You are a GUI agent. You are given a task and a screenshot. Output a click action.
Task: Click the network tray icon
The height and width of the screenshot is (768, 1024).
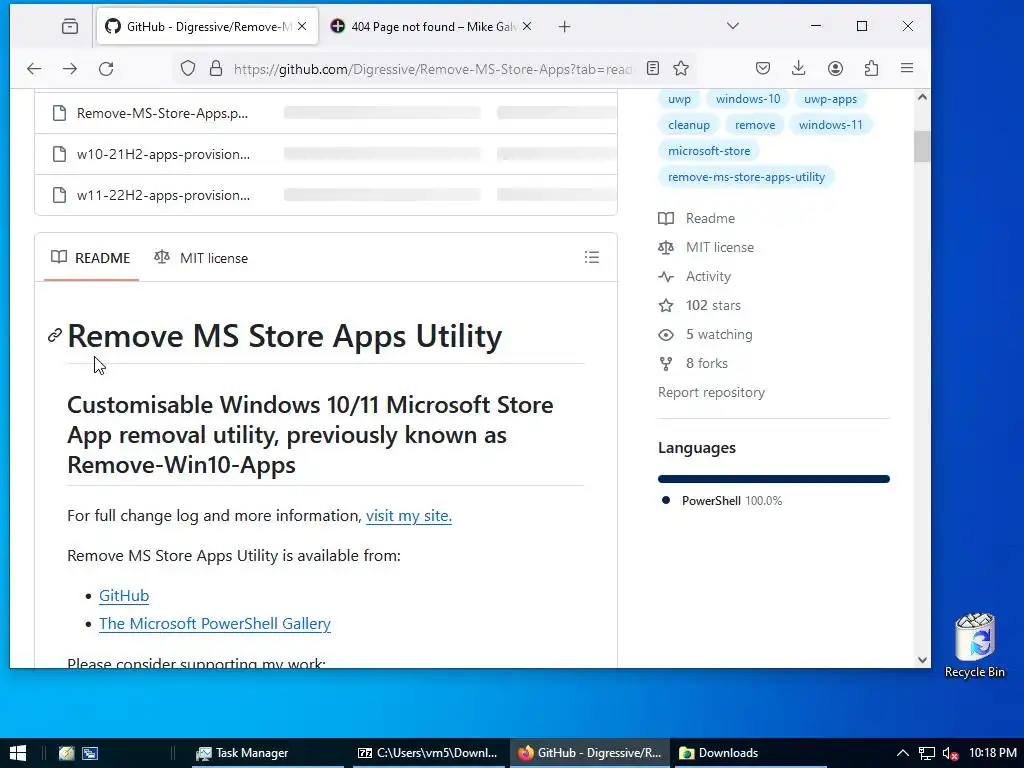927,754
